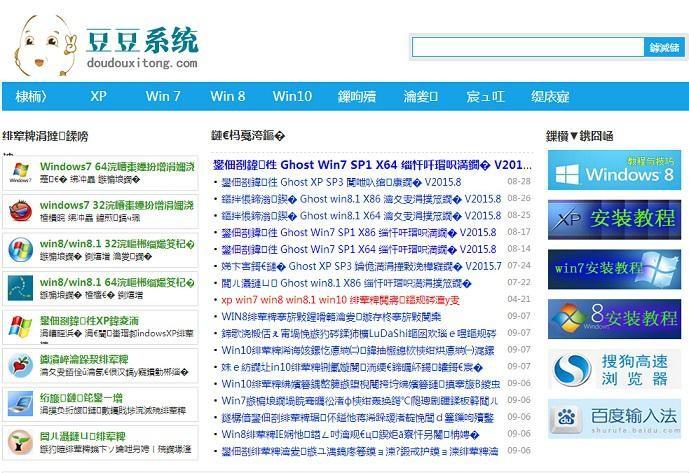Open the XP navigation menu item
Image resolution: width=689 pixels, height=473 pixels.
pos(98,96)
